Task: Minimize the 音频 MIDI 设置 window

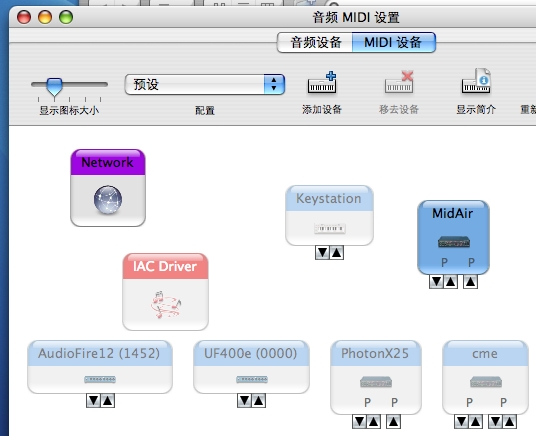Action: pyautogui.click(x=45, y=17)
